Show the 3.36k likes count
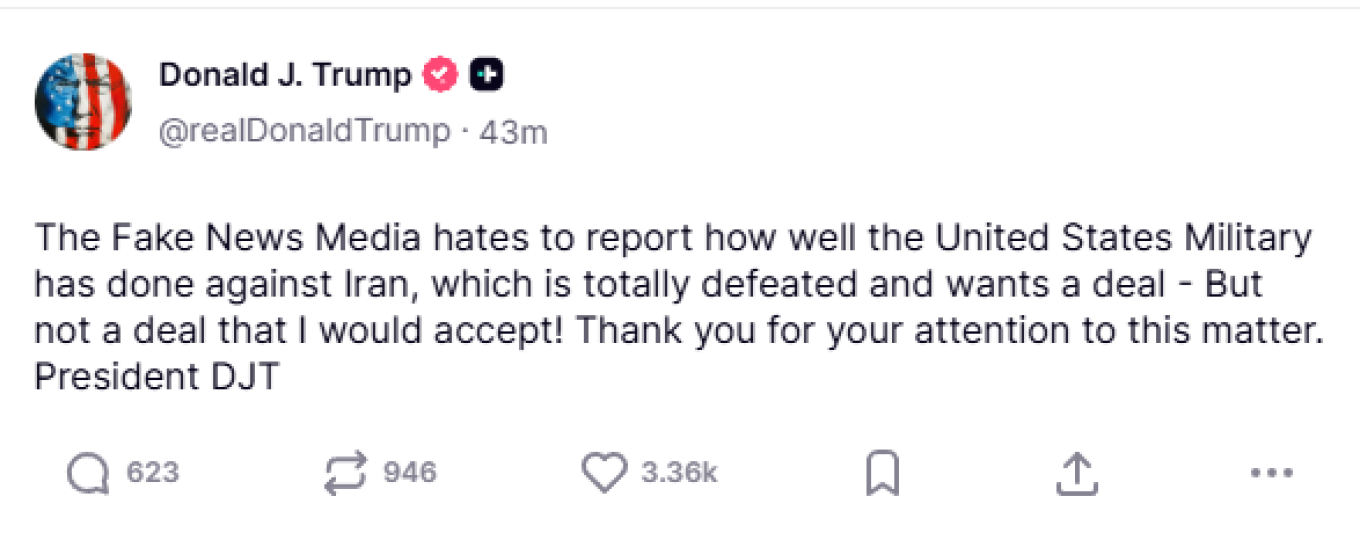This screenshot has width=1360, height=533. pos(679,473)
